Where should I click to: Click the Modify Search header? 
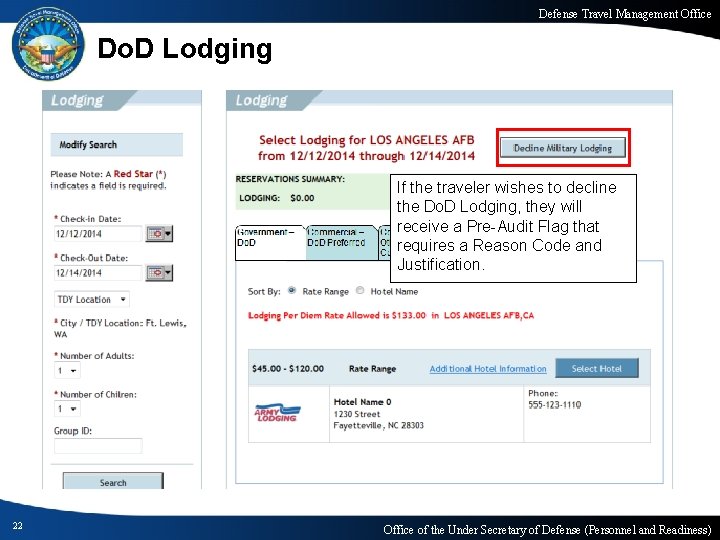click(117, 145)
